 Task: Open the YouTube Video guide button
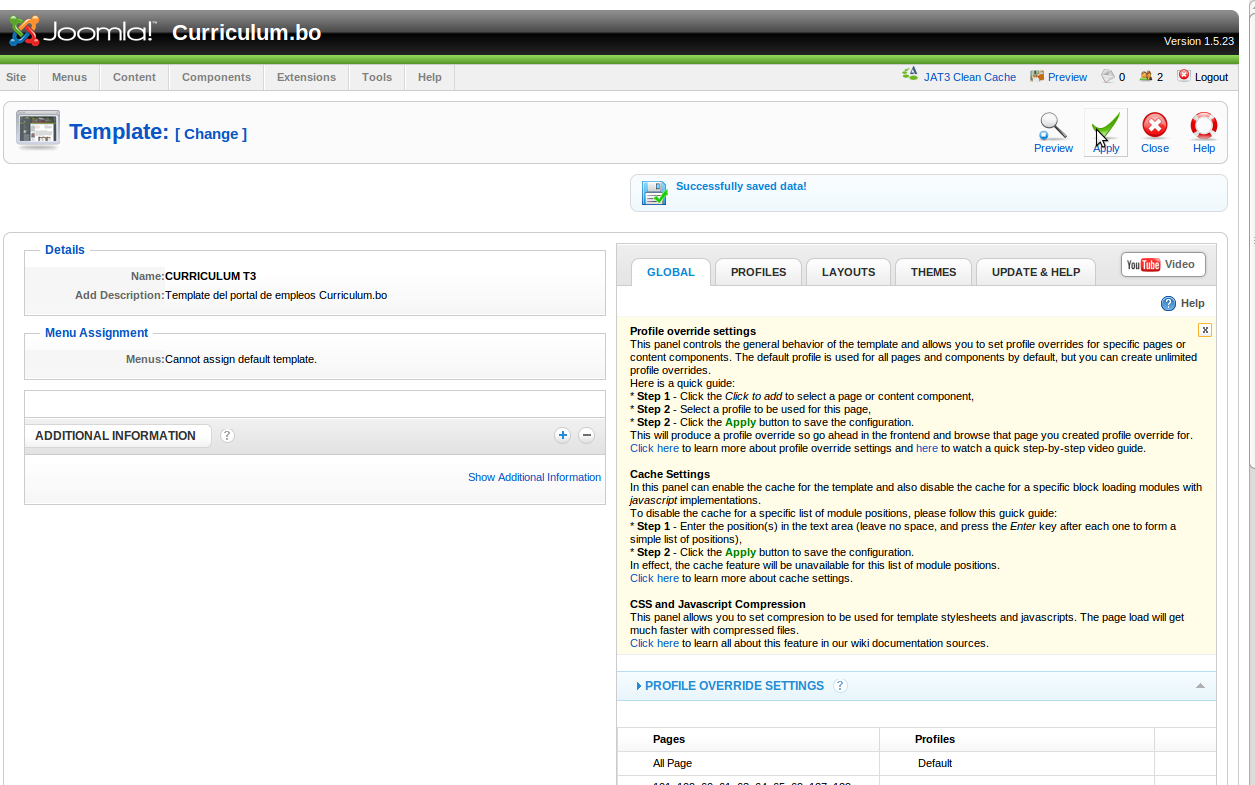pos(1162,264)
